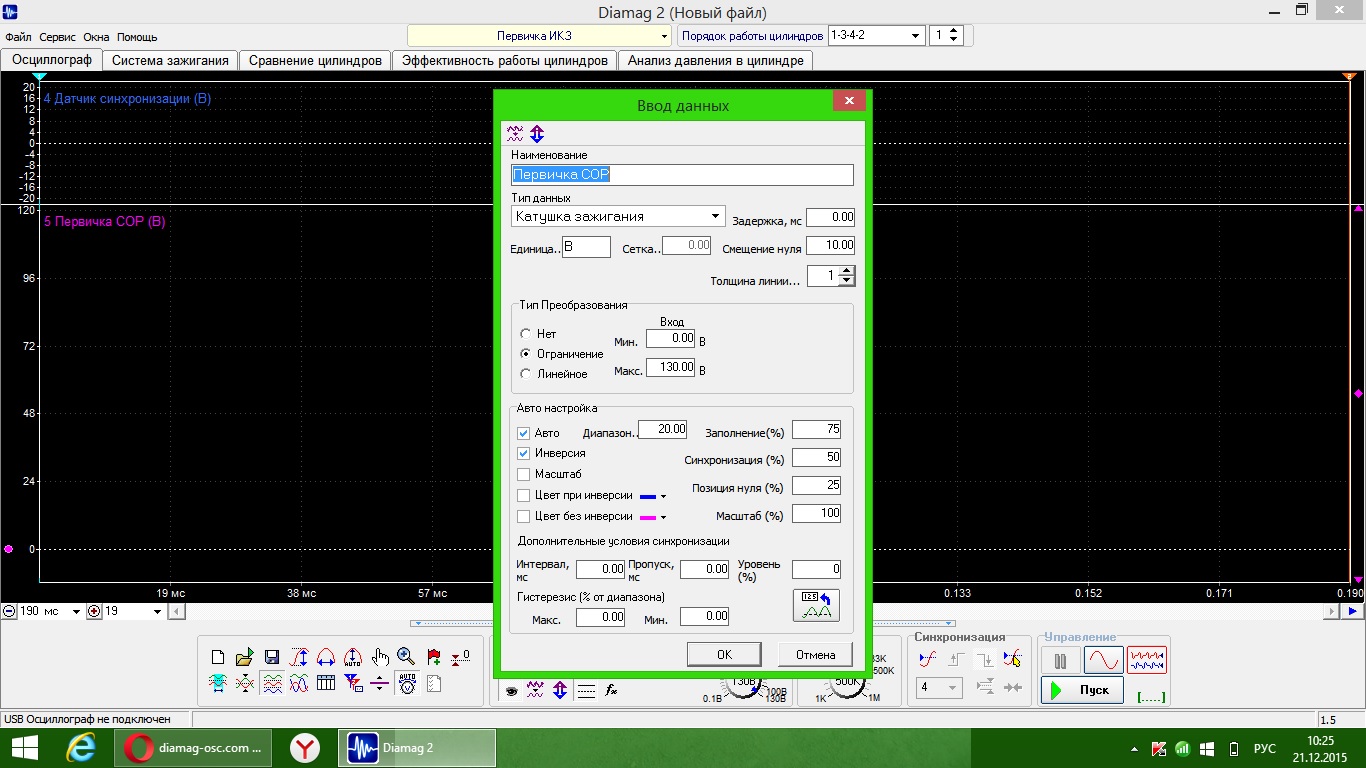Image resolution: width=1366 pixels, height=768 pixels.
Task: Select the sine wave mode button
Action: pyautogui.click(x=1104, y=660)
